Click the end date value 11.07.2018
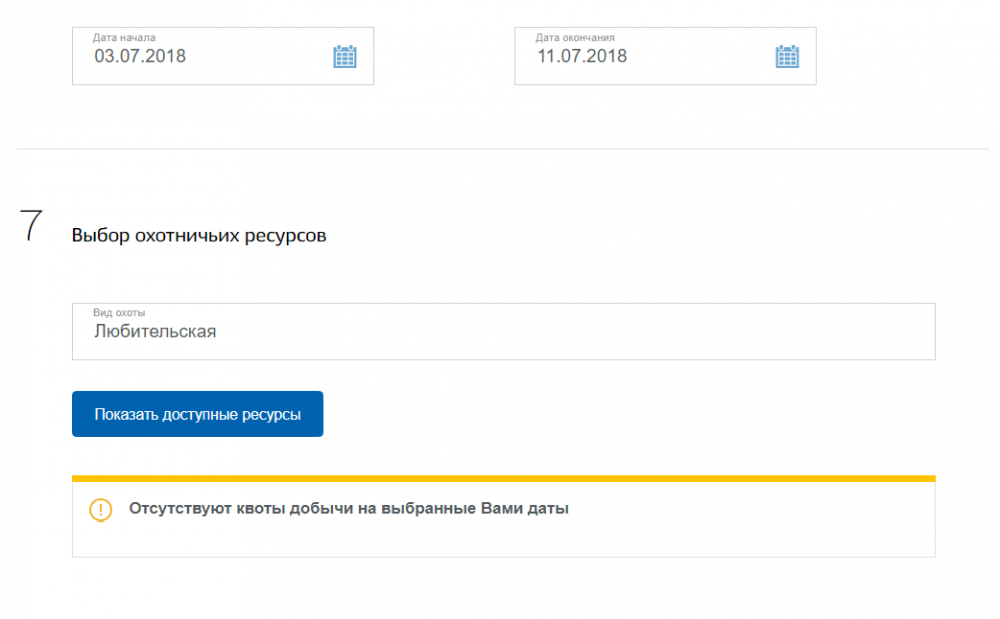1000x619 pixels. (x=582, y=56)
